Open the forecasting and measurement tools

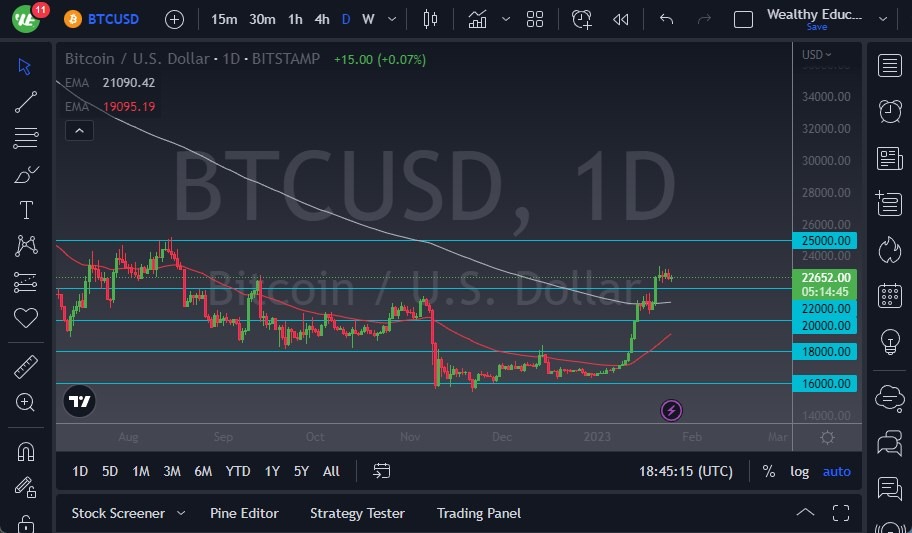click(x=26, y=282)
